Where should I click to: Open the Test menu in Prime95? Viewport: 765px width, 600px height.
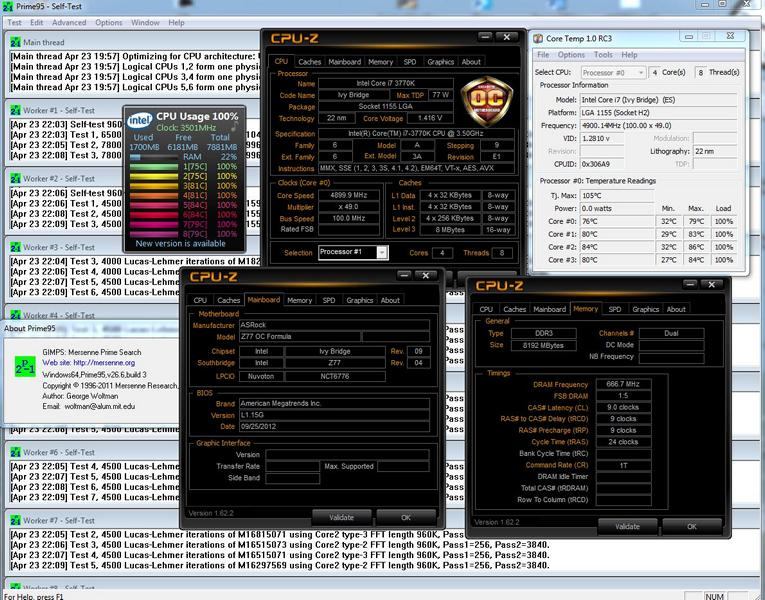[14, 22]
